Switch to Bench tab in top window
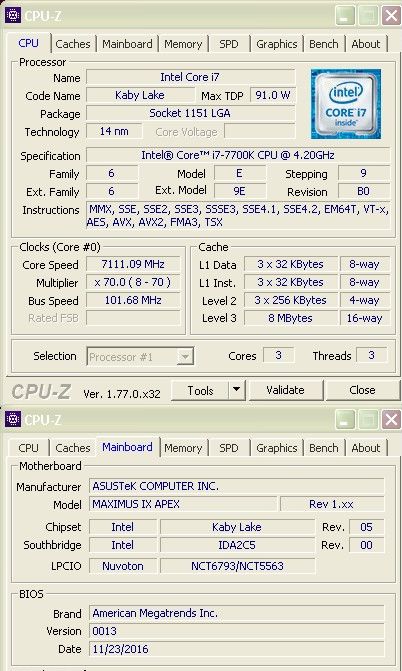This screenshot has width=402, height=671. tap(324, 44)
